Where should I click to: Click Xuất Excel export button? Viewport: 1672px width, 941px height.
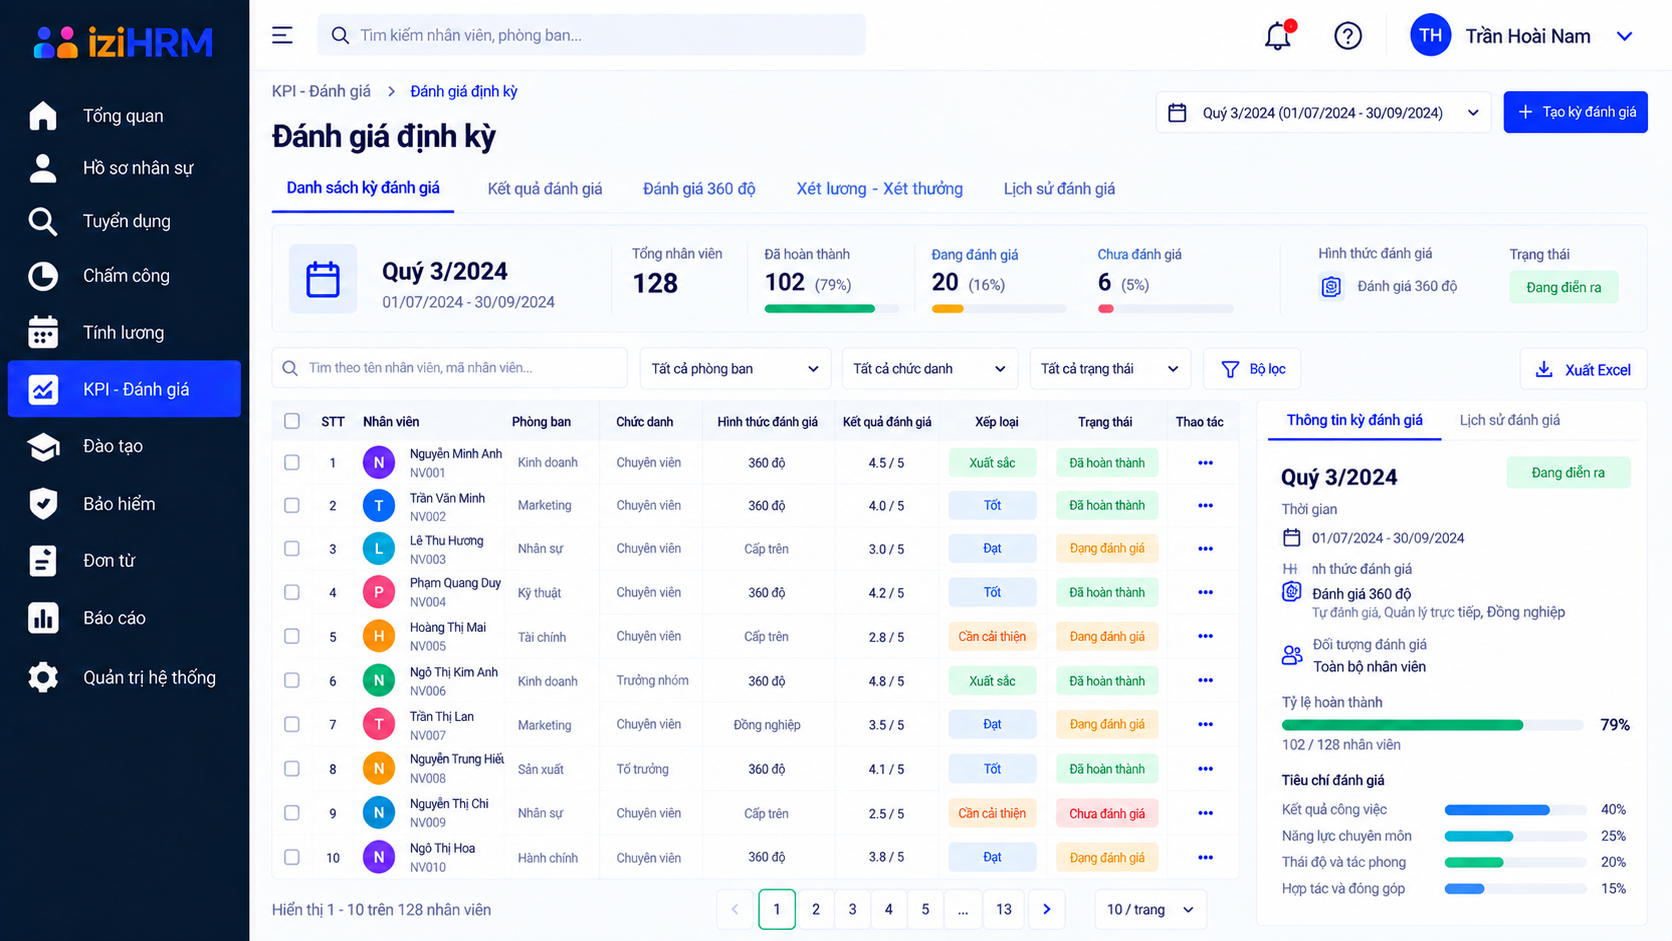tap(1583, 369)
